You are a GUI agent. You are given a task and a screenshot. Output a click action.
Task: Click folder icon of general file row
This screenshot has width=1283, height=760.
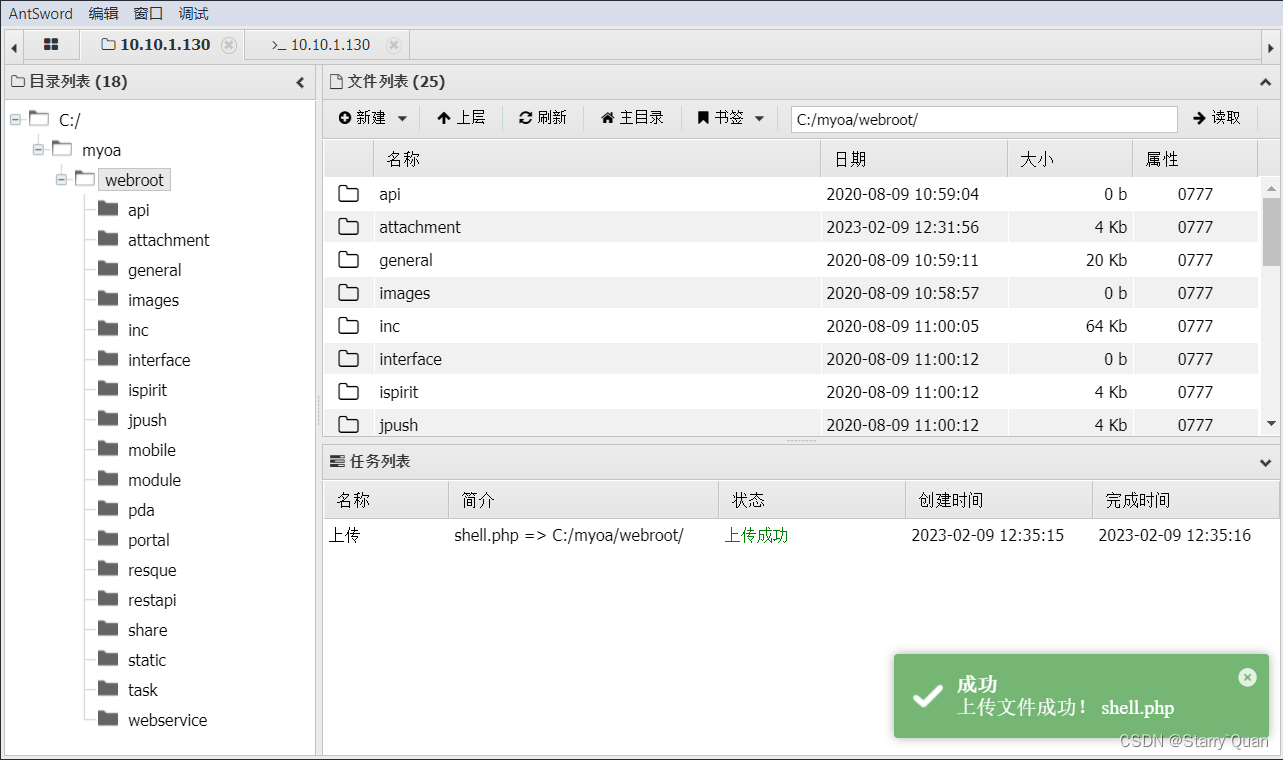(x=348, y=260)
